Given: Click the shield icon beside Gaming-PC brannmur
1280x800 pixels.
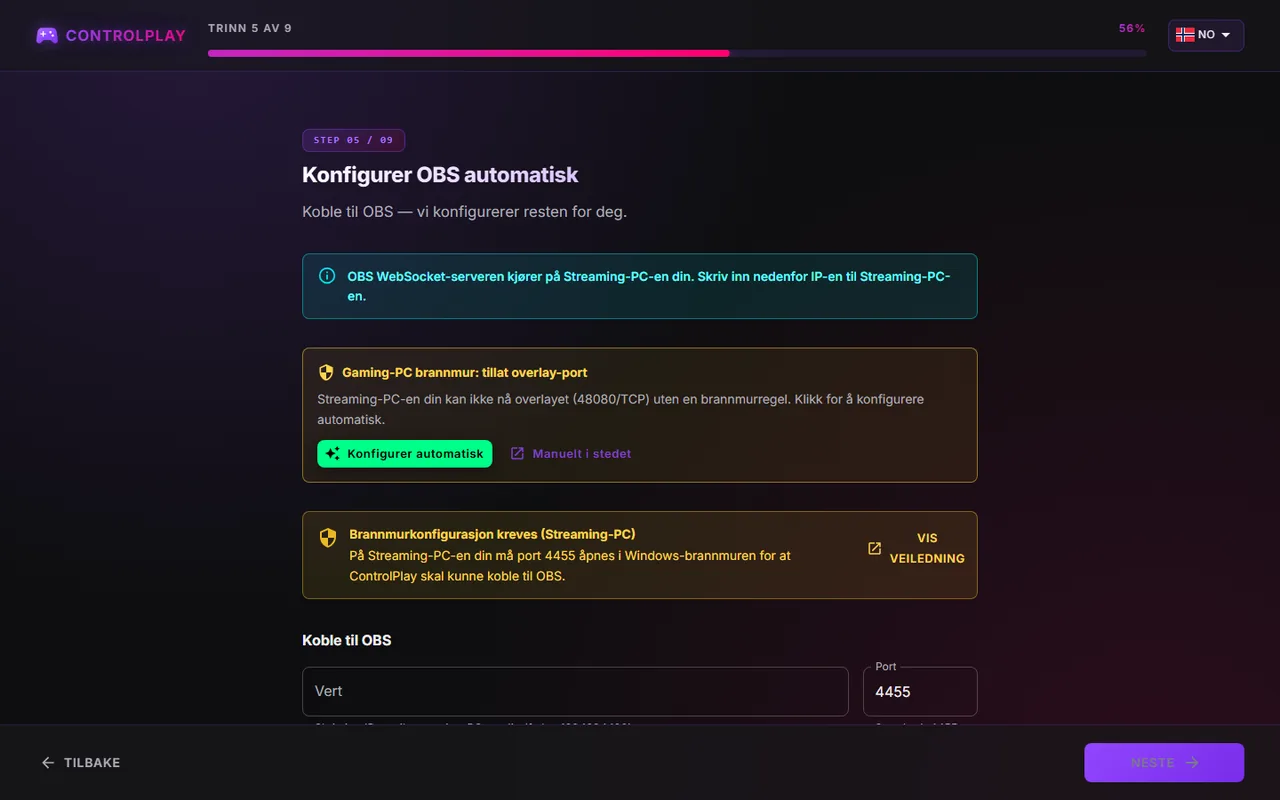Looking at the screenshot, I should [x=326, y=372].
